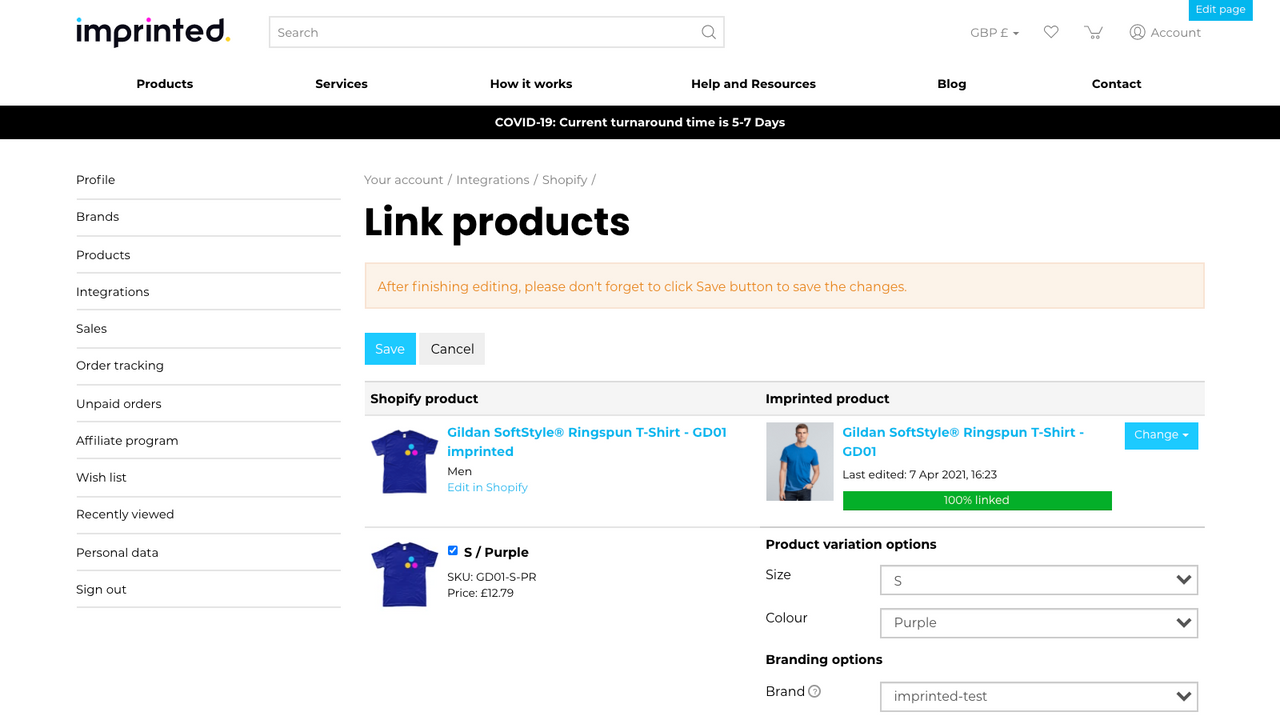
Task: Click the imprinted logo
Action: pos(152,32)
